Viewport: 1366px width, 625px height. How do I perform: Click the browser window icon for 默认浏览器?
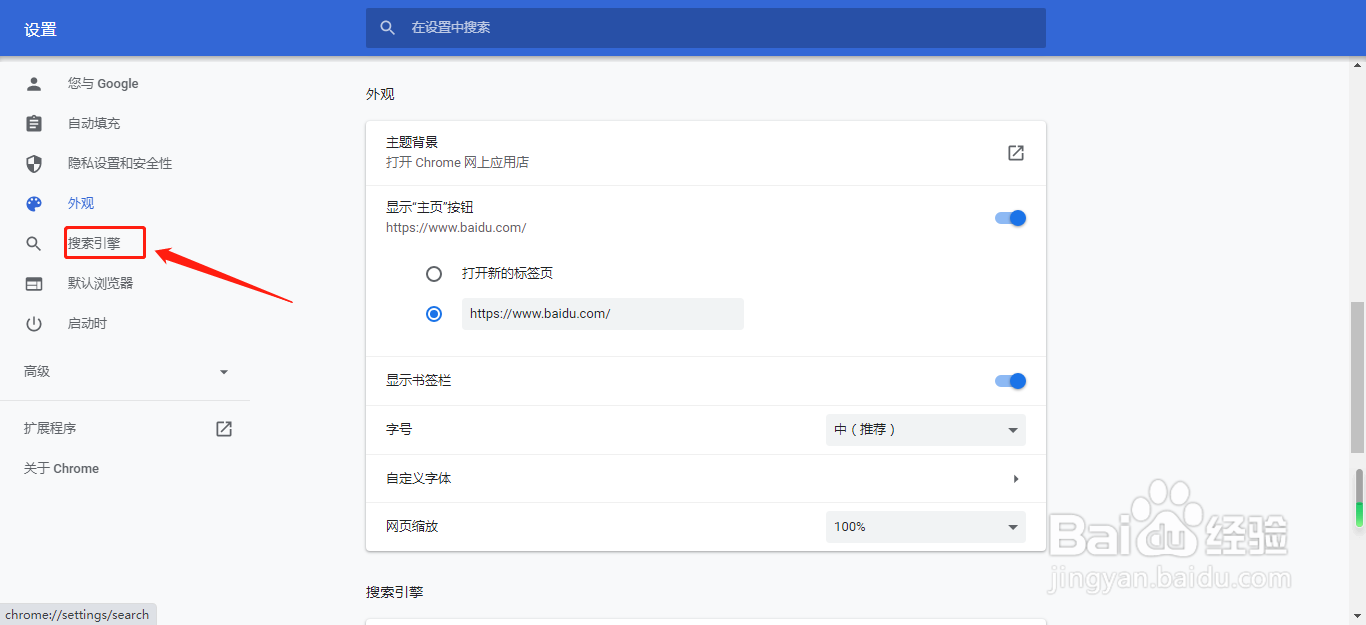(x=34, y=284)
